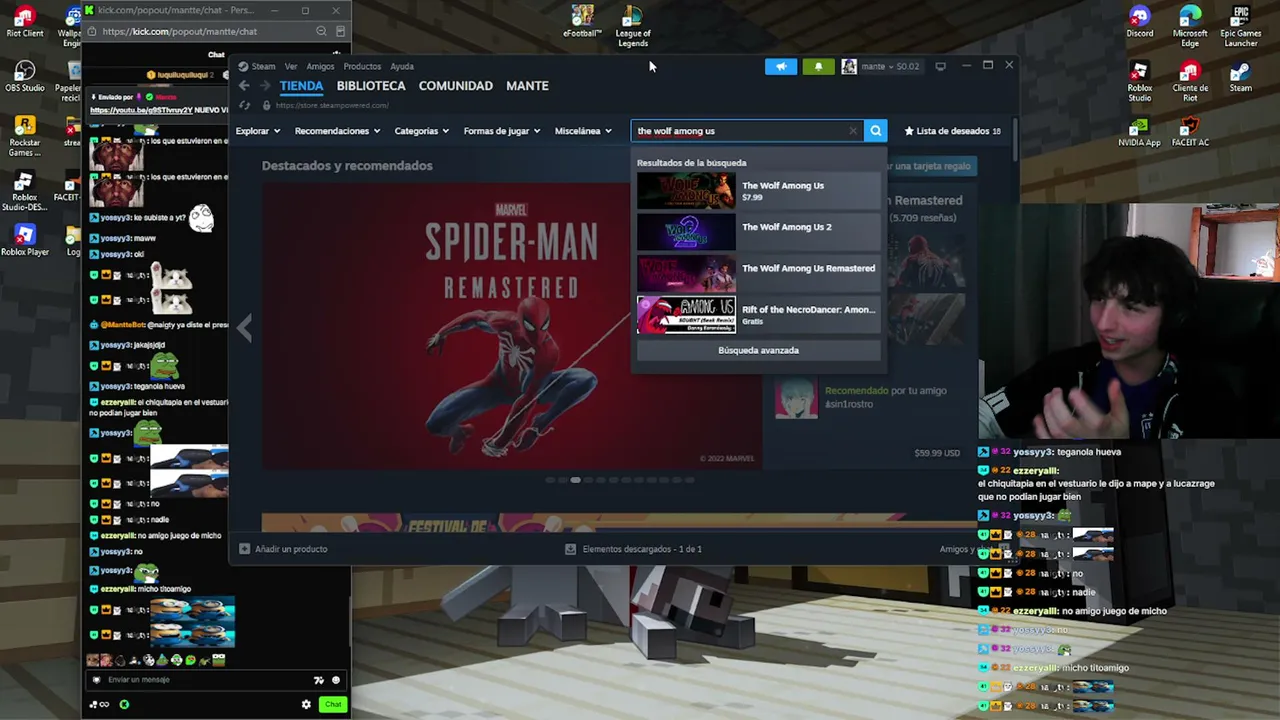Select The Wolf Among Us 2 result

tap(759, 232)
